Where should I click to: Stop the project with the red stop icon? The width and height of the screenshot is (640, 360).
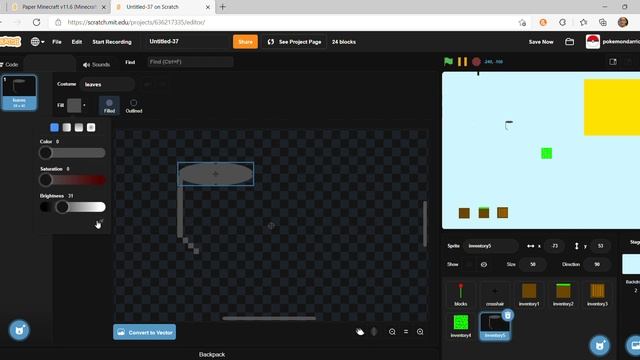click(476, 62)
